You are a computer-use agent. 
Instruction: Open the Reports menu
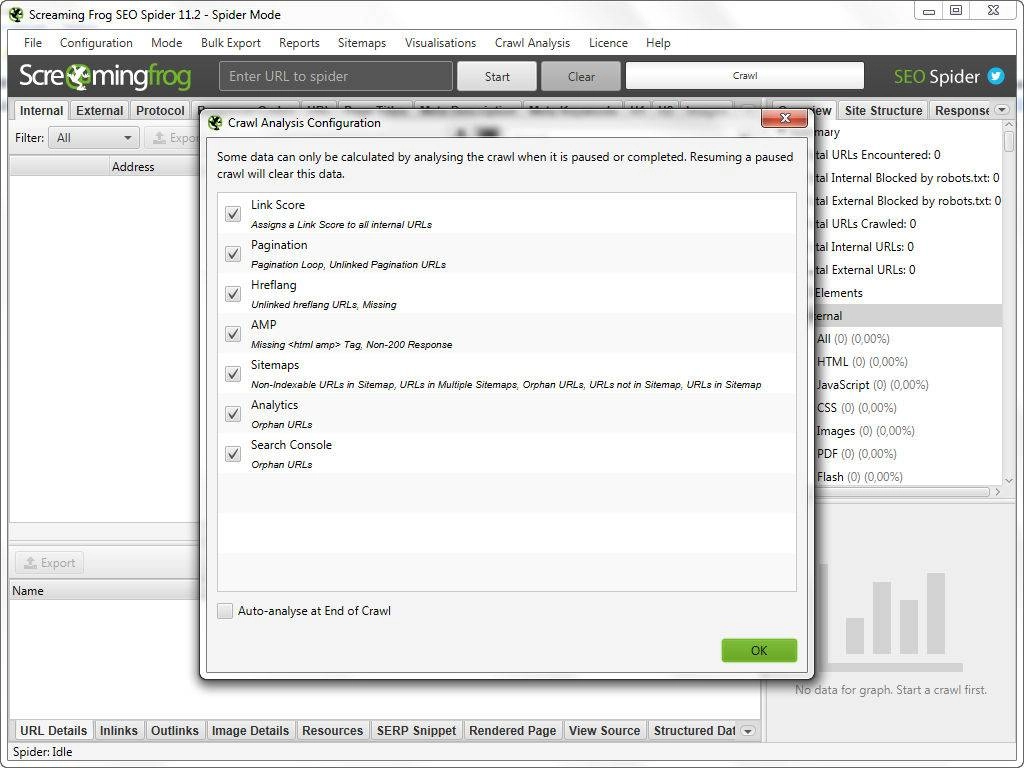coord(299,42)
